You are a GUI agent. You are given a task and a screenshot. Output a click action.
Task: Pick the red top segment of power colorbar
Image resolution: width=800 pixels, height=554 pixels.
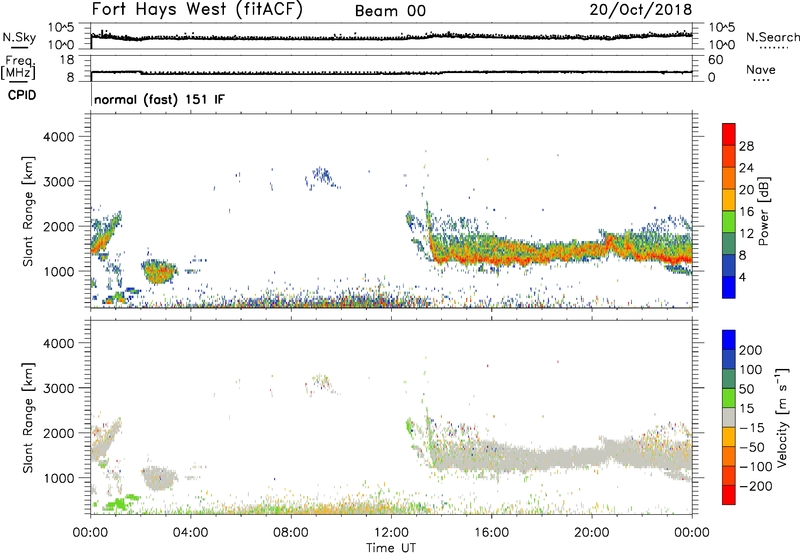coord(729,135)
